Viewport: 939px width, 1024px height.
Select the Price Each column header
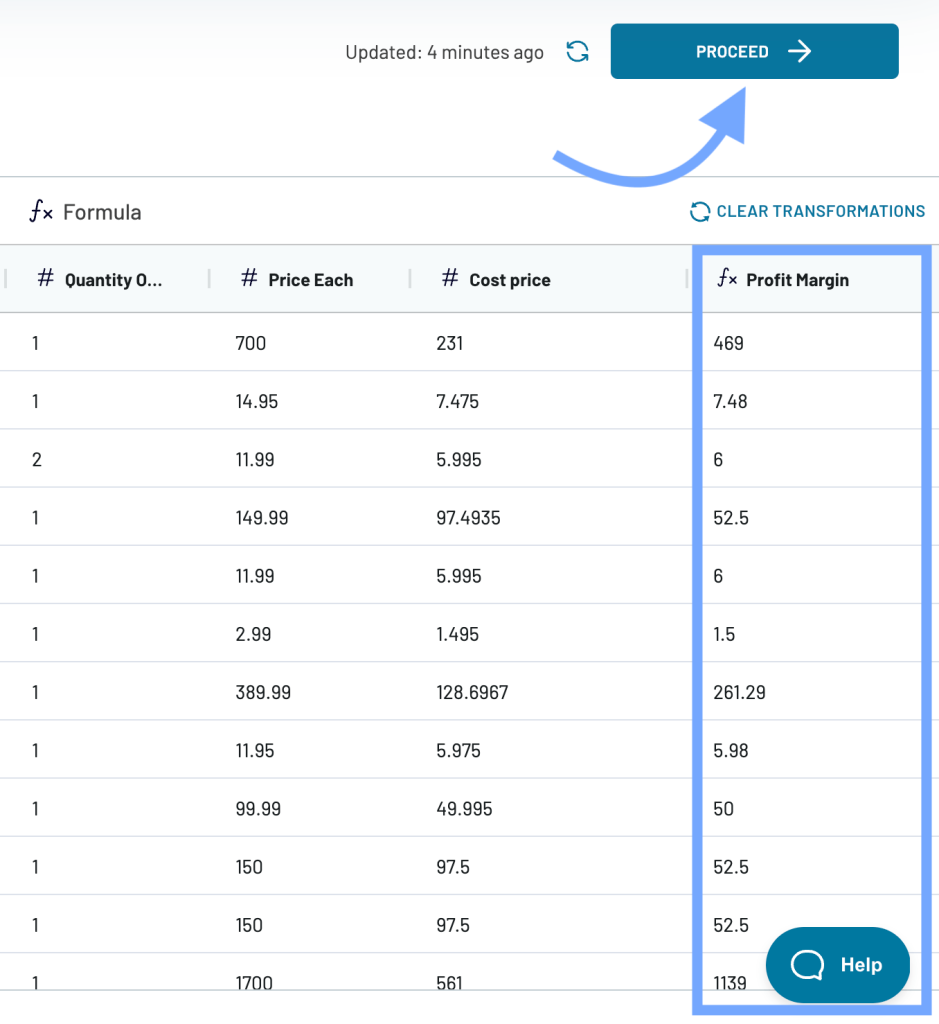coord(310,280)
